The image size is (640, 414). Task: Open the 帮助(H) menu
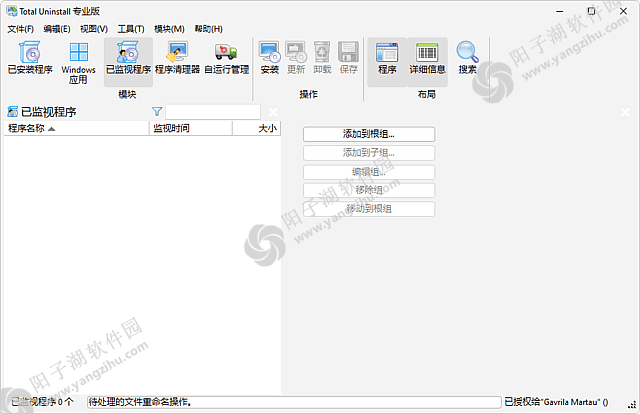[209, 29]
